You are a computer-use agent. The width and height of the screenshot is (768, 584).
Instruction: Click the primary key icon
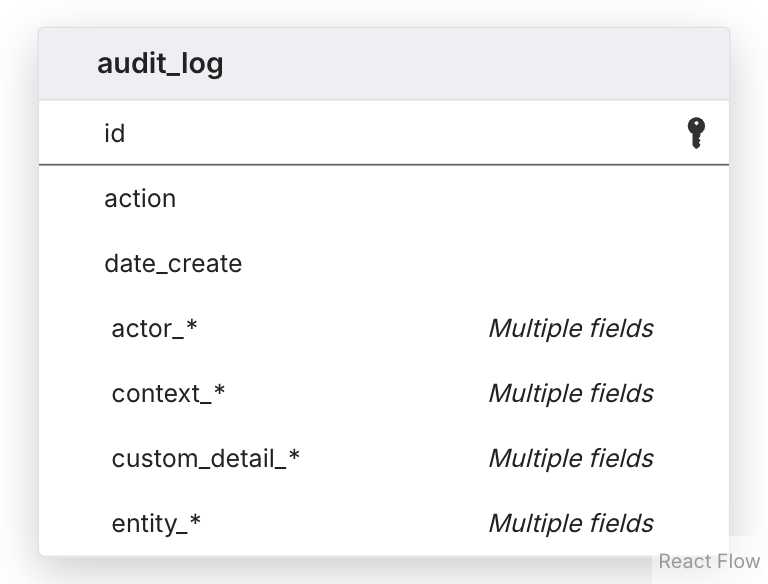click(697, 132)
